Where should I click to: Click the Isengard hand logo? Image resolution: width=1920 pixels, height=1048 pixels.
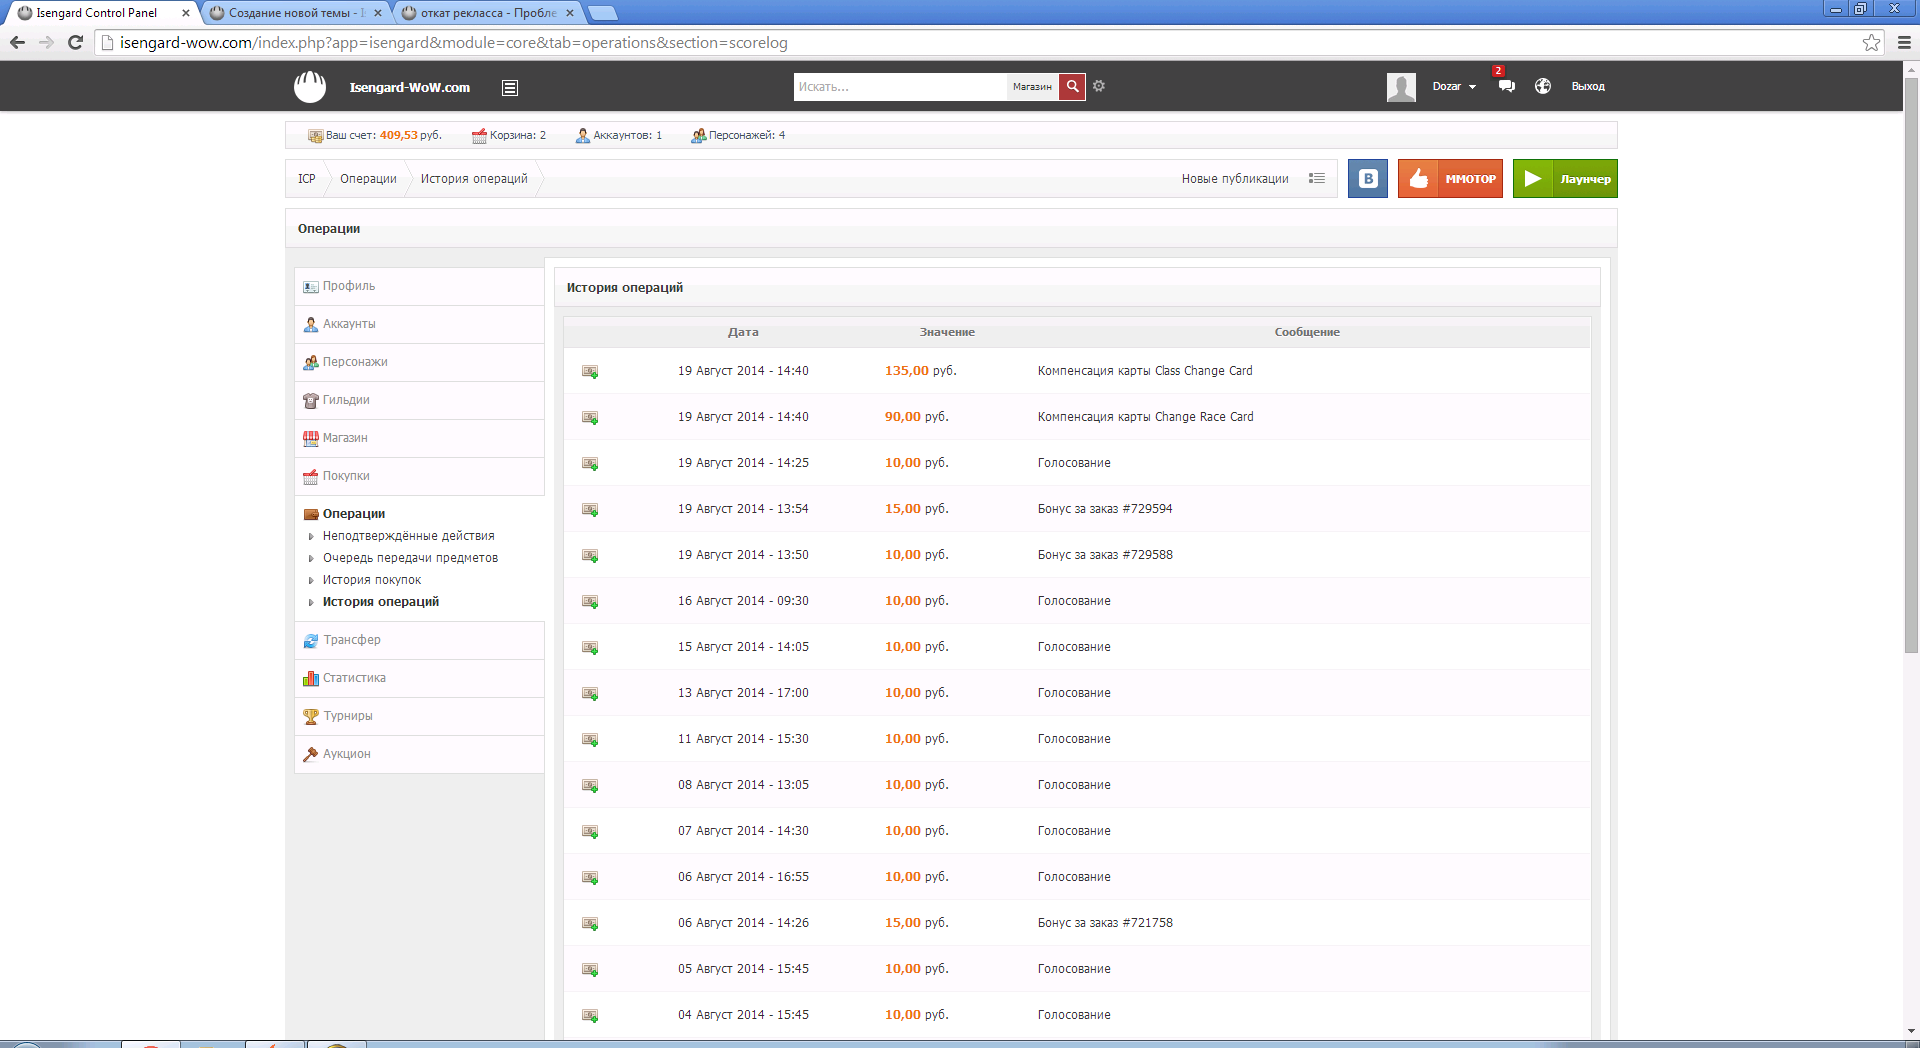tap(310, 87)
